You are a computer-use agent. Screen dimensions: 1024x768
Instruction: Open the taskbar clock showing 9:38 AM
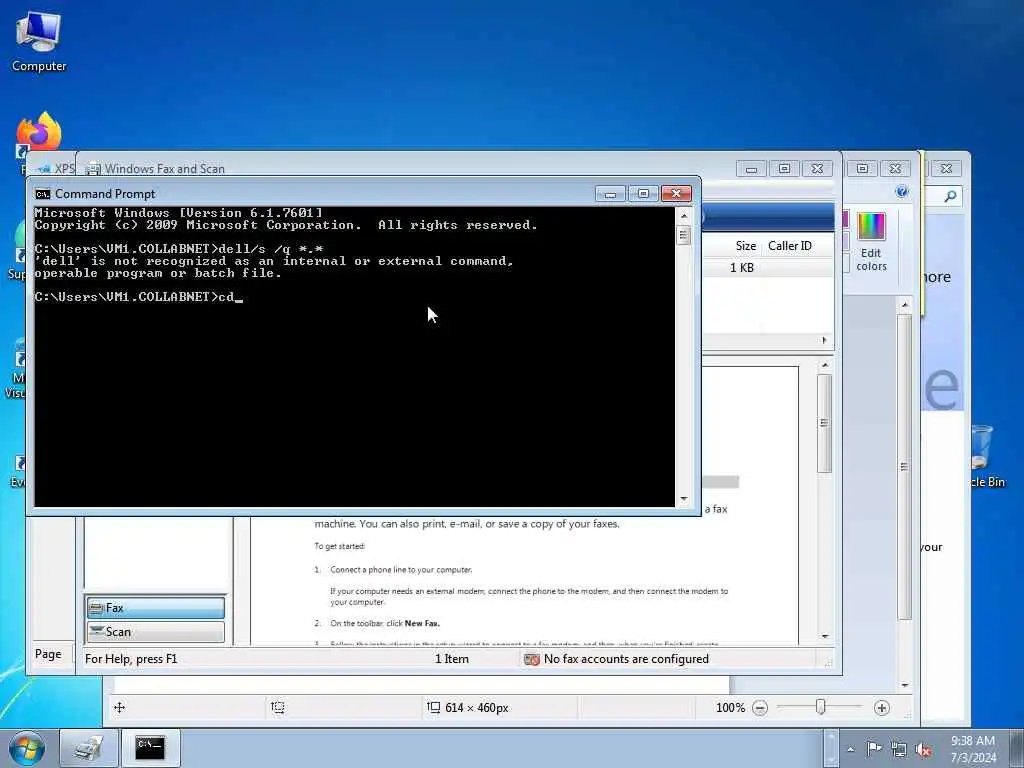coord(973,749)
